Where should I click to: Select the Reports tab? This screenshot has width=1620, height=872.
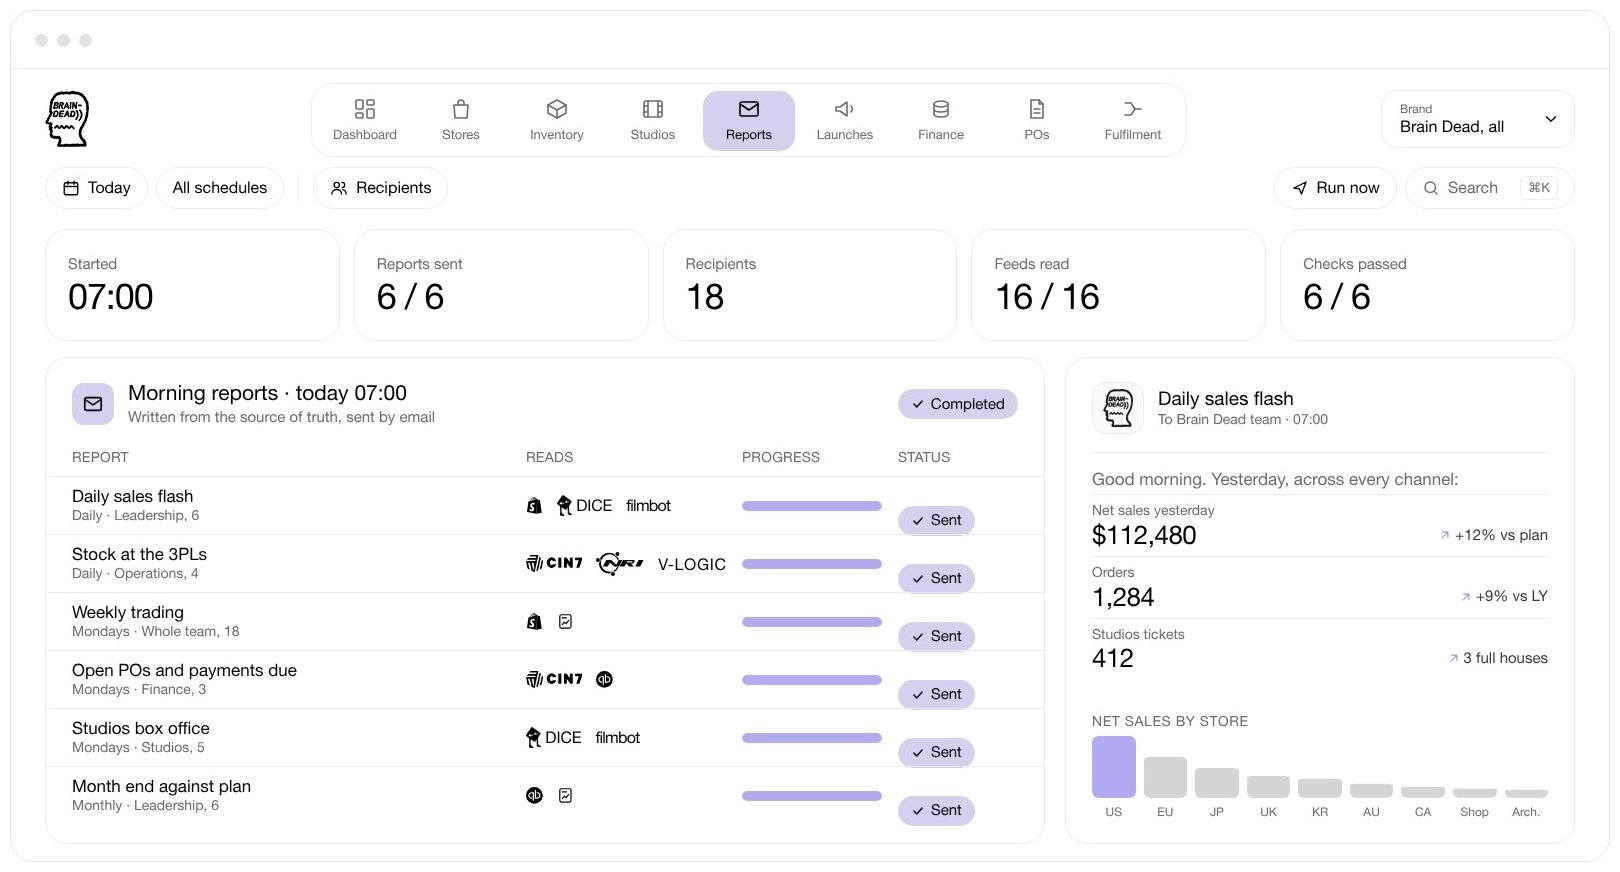click(x=749, y=121)
